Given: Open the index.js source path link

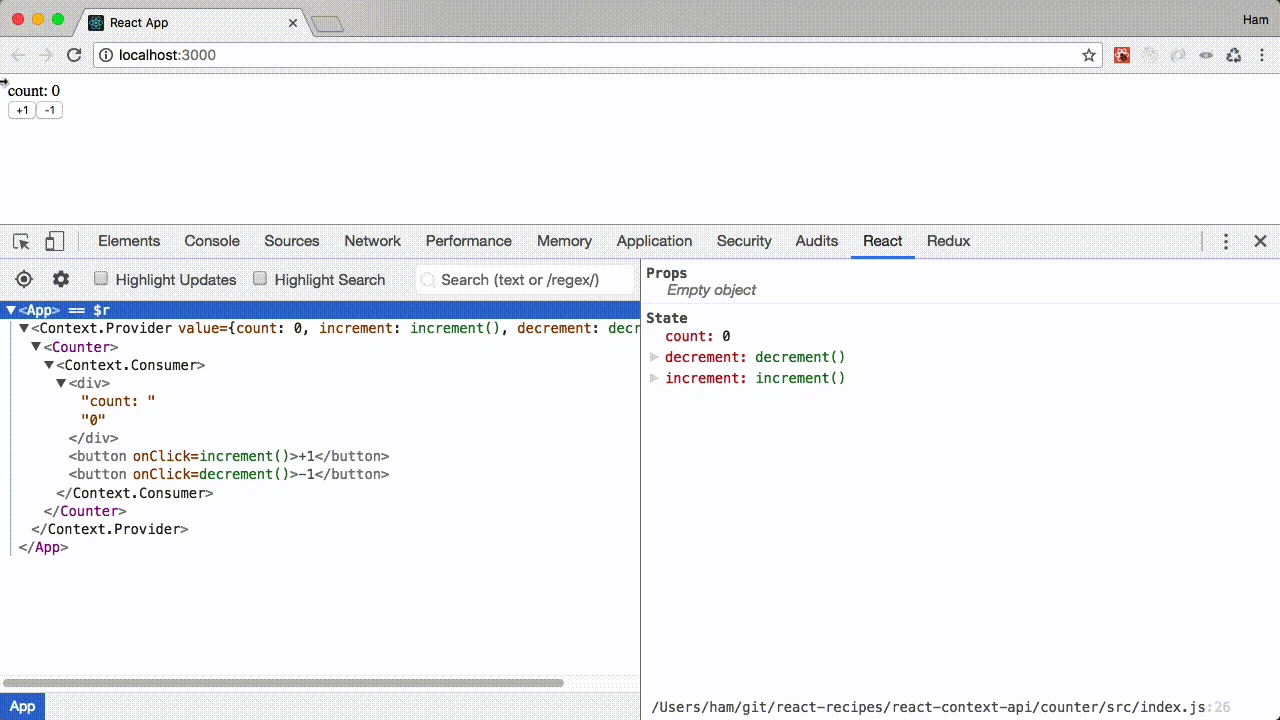Looking at the screenshot, I should [x=941, y=707].
